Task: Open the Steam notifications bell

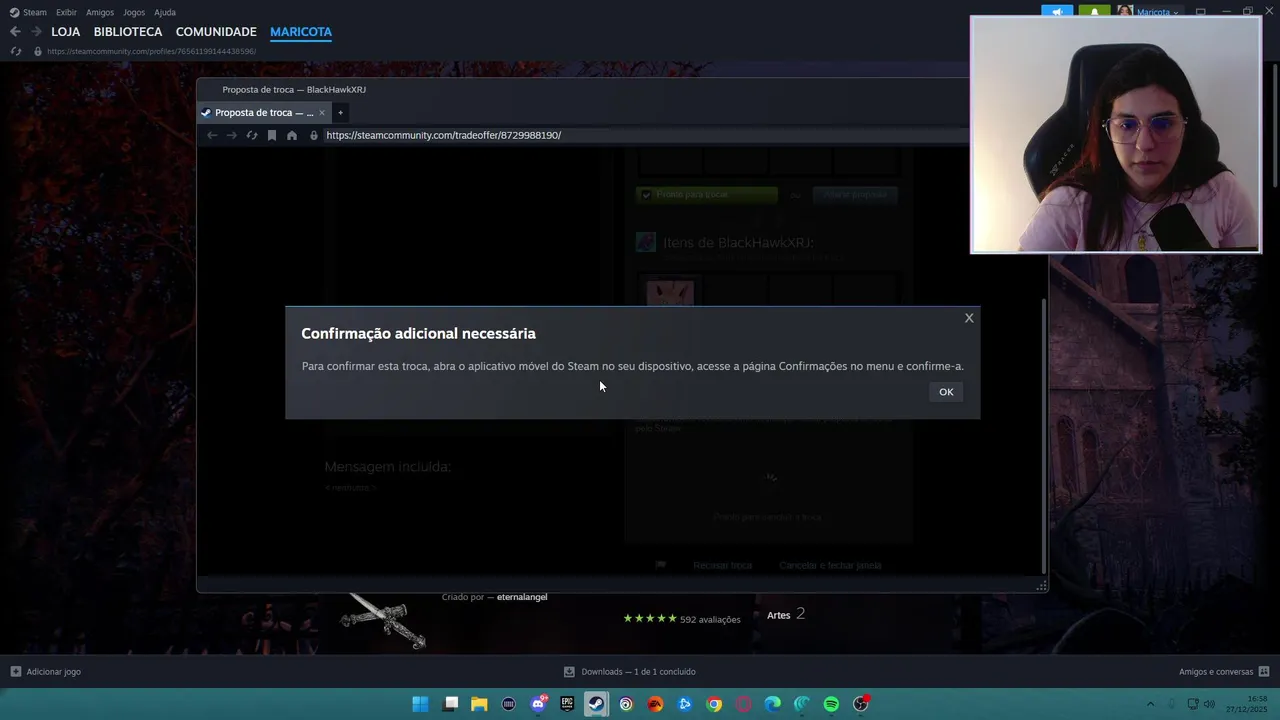Action: pos(1094,12)
